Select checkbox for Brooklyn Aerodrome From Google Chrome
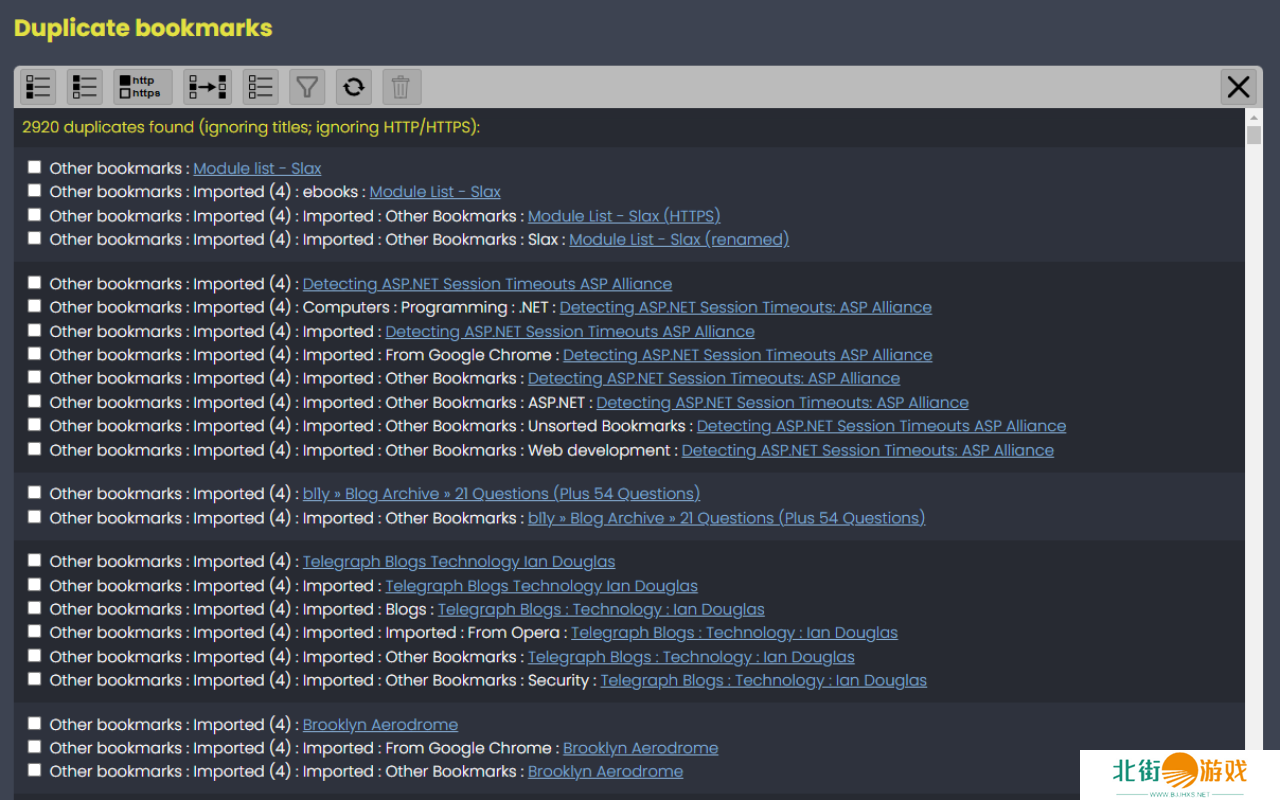Viewport: 1280px width, 800px height. pyautogui.click(x=35, y=747)
